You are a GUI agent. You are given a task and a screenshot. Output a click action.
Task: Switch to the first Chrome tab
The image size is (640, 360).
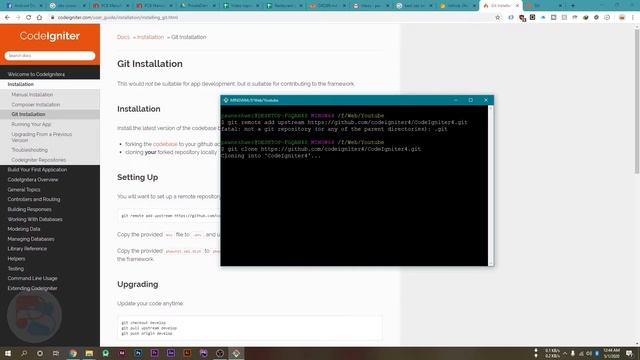click(23, 6)
